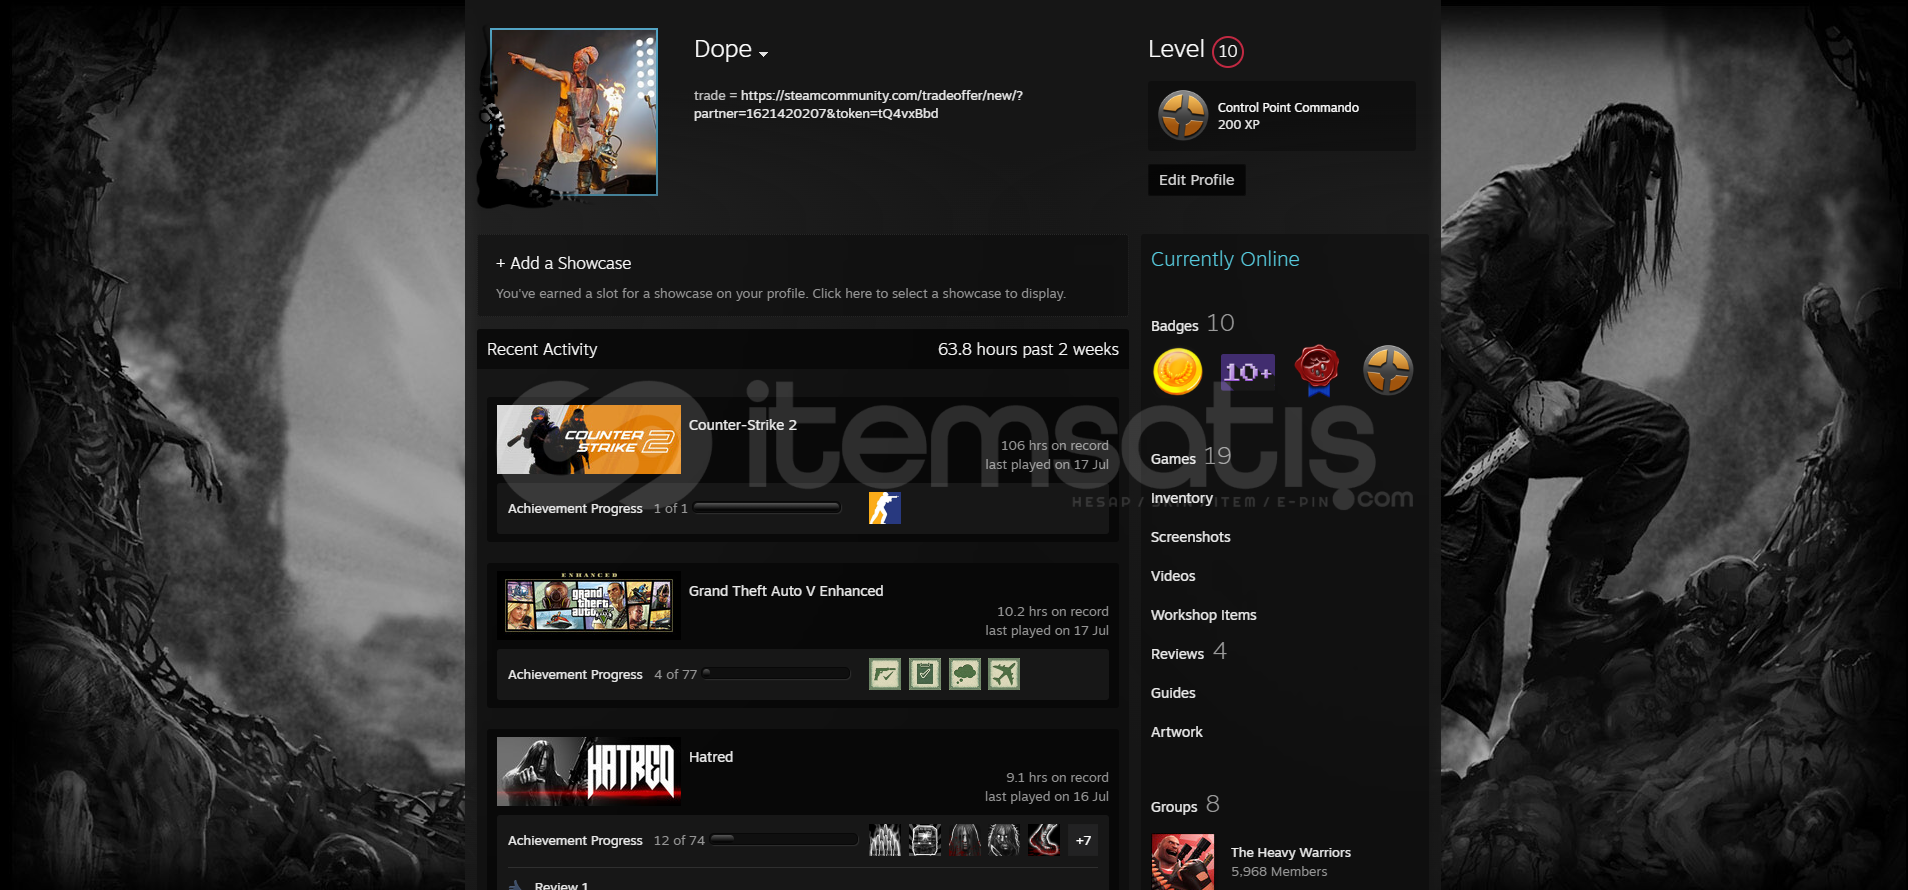The height and width of the screenshot is (890, 1908).
Task: Click the GTA V clipboard checkmark achievement icon
Action: tap(925, 674)
